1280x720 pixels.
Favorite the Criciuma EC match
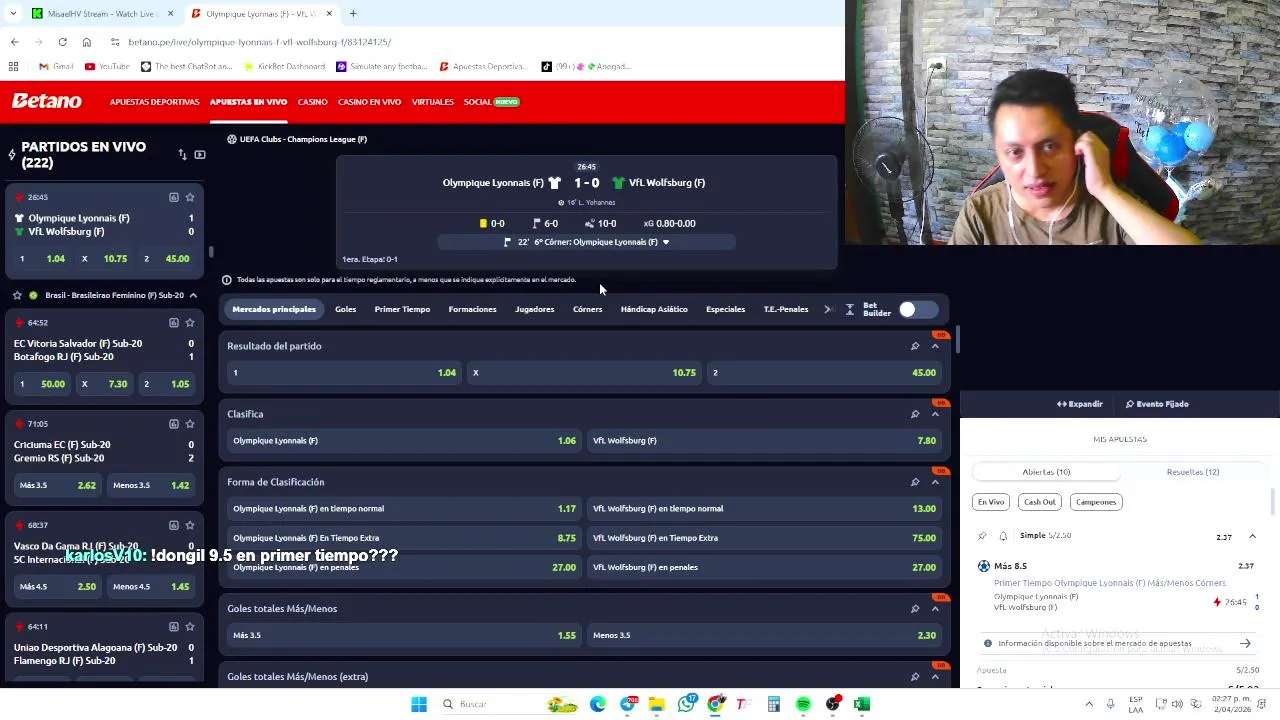coord(190,423)
